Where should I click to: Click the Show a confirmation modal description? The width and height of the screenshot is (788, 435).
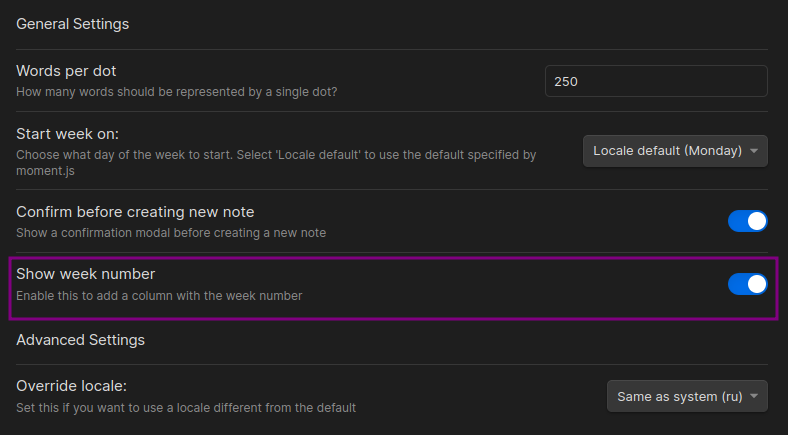(171, 233)
